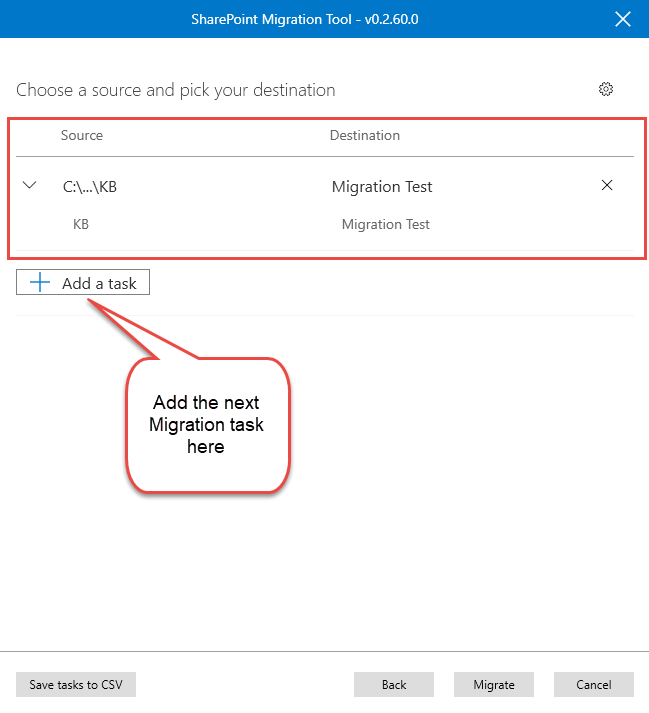Click the Choose a source heading

tap(176, 90)
